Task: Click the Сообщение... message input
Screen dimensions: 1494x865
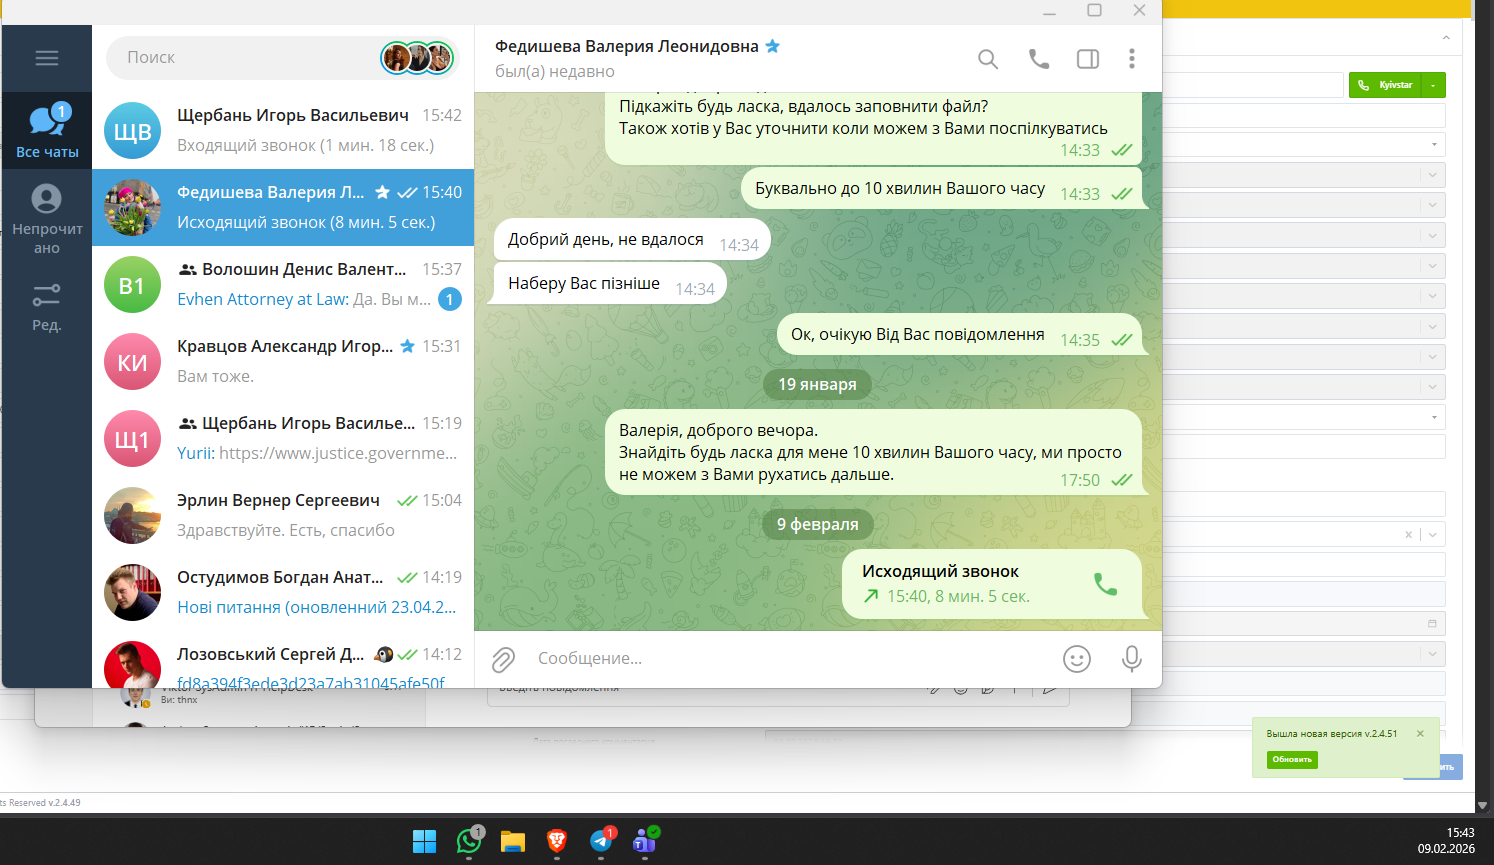Action: point(790,658)
